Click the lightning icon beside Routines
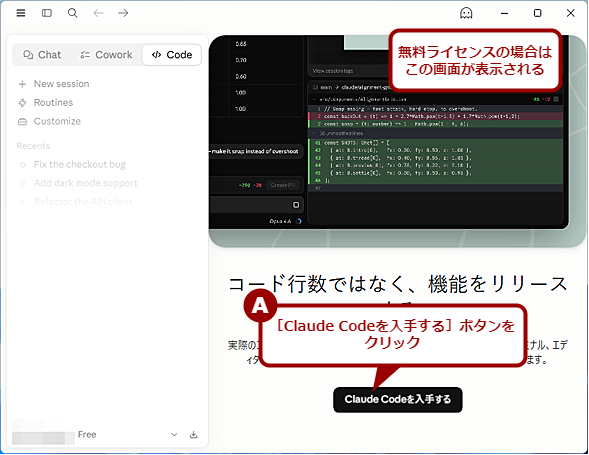This screenshot has height=455, width=589. 23,103
